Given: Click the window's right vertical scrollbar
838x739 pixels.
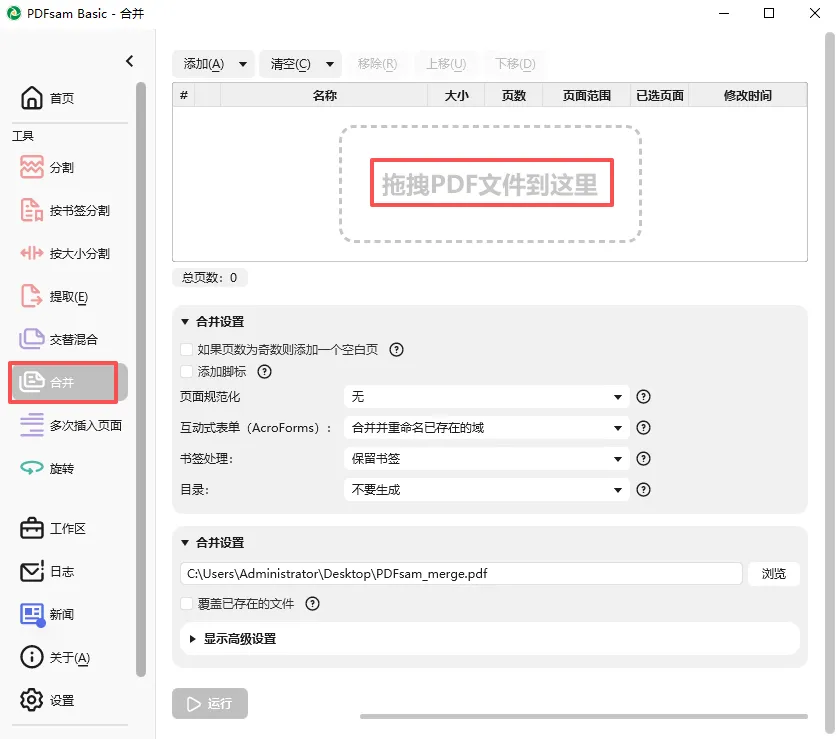Looking at the screenshot, I should (829, 382).
